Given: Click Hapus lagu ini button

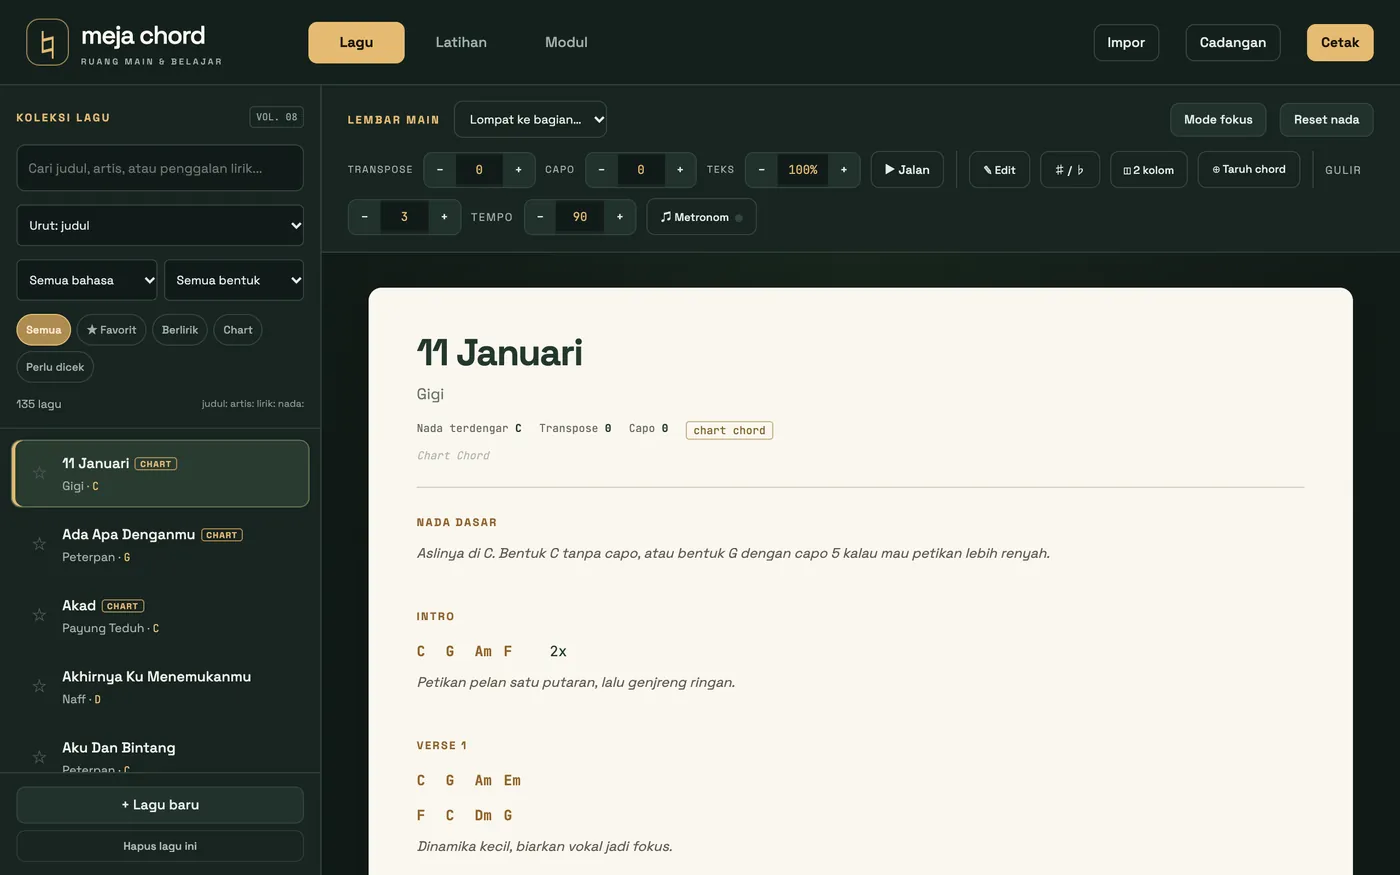Looking at the screenshot, I should (160, 846).
